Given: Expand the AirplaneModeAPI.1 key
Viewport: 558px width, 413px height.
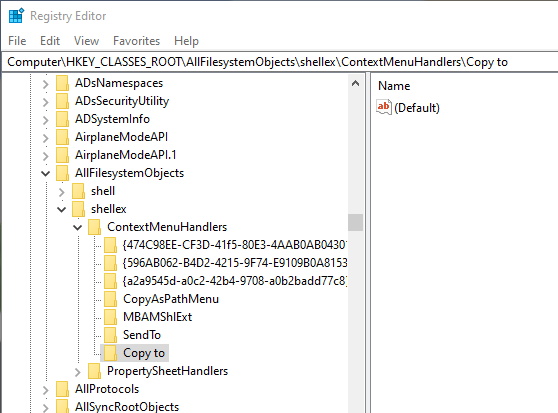Looking at the screenshot, I should [45, 156].
